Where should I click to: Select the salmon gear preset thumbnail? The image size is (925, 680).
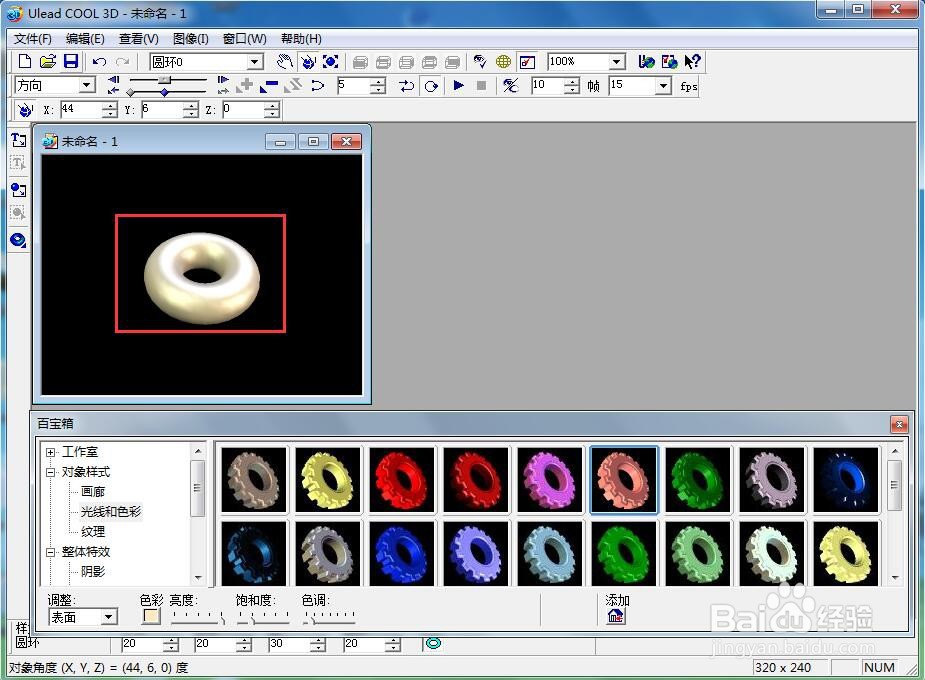624,479
